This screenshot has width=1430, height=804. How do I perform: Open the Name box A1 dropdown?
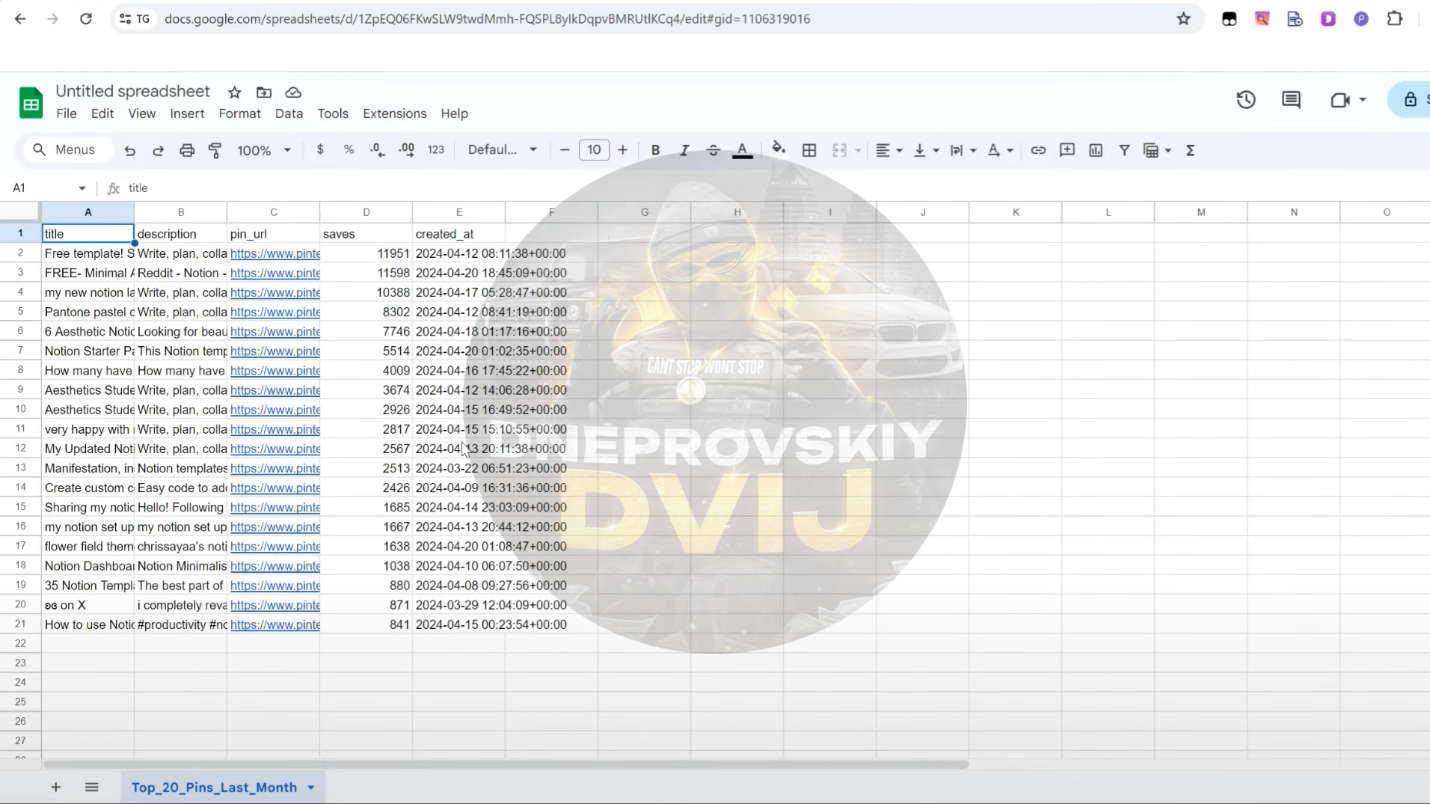pyautogui.click(x=81, y=188)
